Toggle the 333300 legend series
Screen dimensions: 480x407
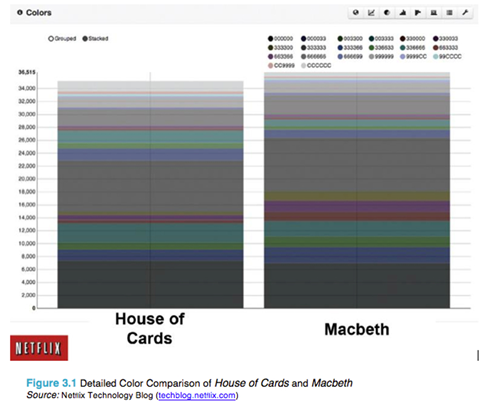coord(280,48)
